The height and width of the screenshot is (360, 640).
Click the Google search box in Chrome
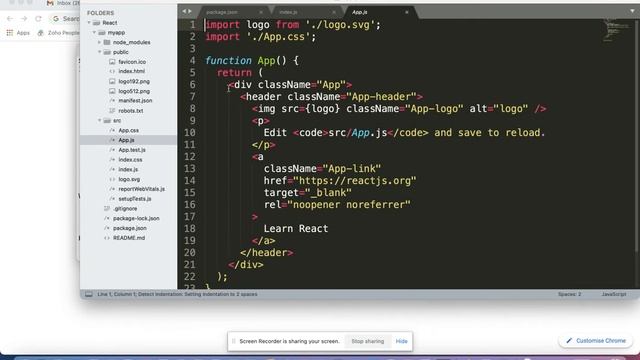65,19
